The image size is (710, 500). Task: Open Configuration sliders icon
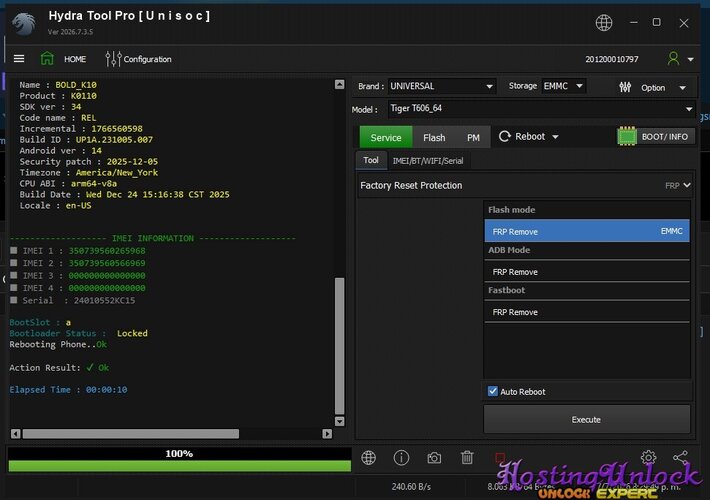[113, 59]
